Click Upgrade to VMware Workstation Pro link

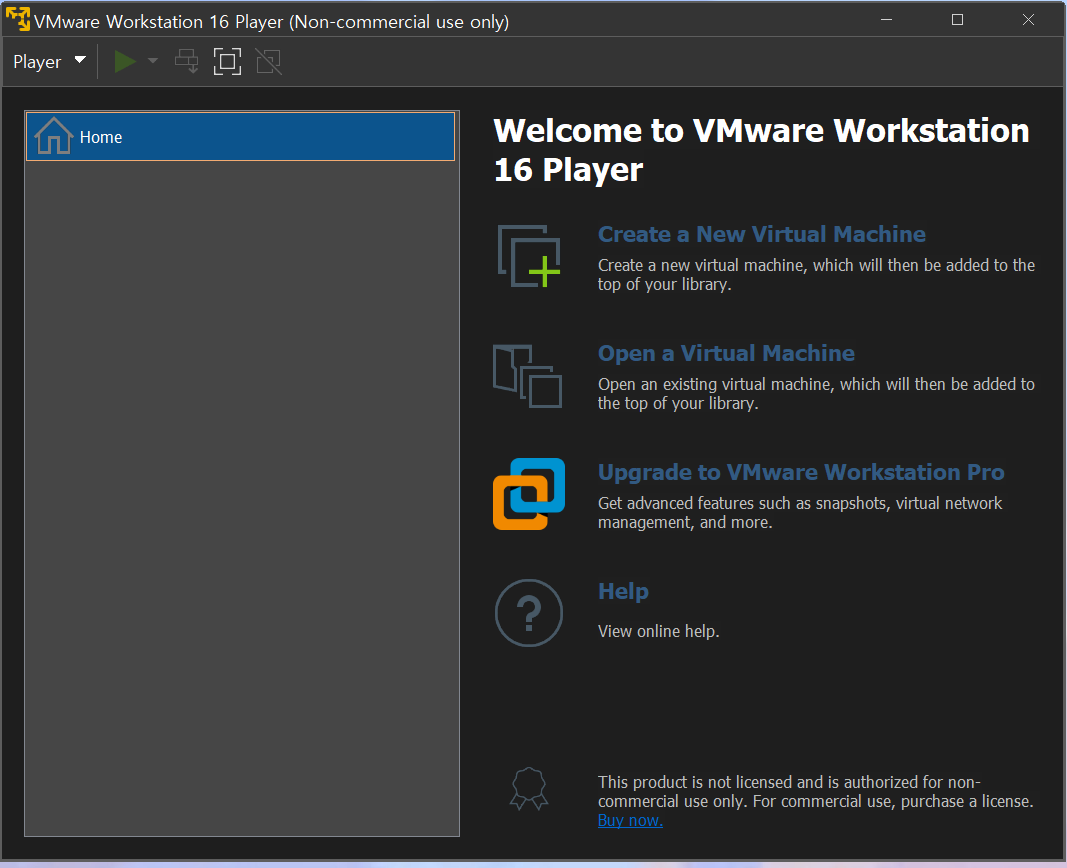coord(801,472)
